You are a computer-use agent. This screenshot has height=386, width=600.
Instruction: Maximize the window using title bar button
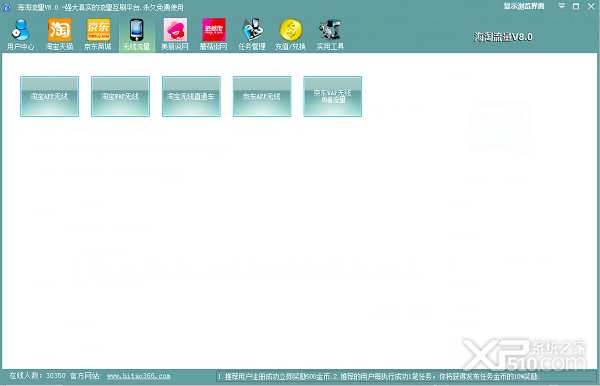[x=576, y=7]
